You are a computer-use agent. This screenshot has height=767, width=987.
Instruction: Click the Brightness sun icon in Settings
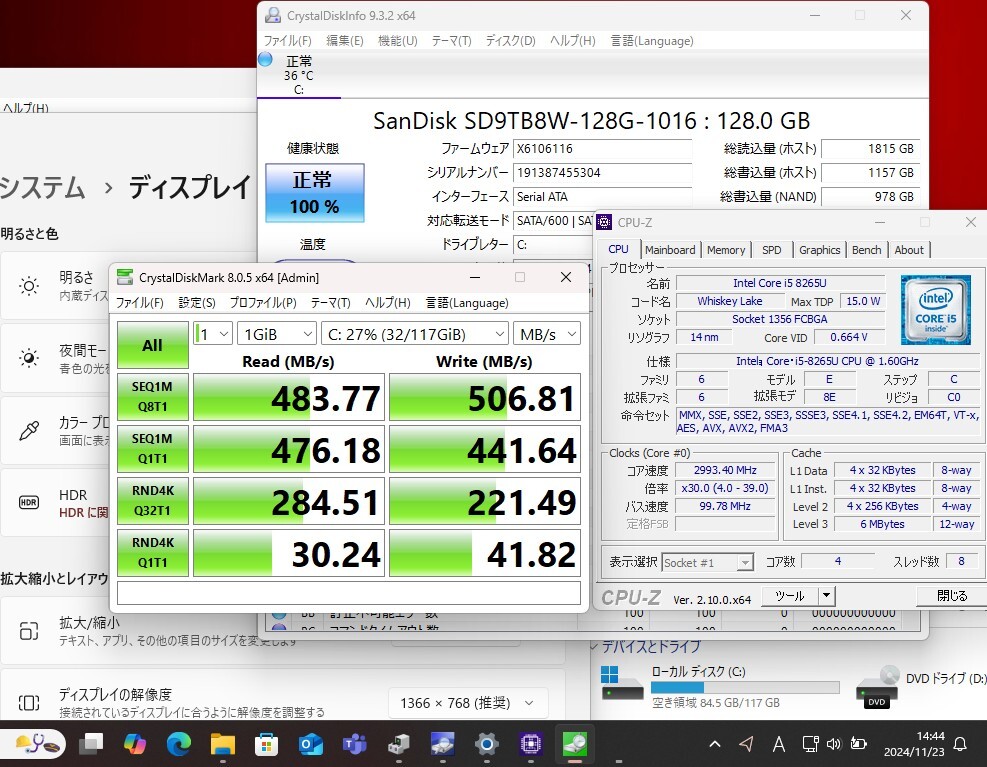(x=29, y=286)
